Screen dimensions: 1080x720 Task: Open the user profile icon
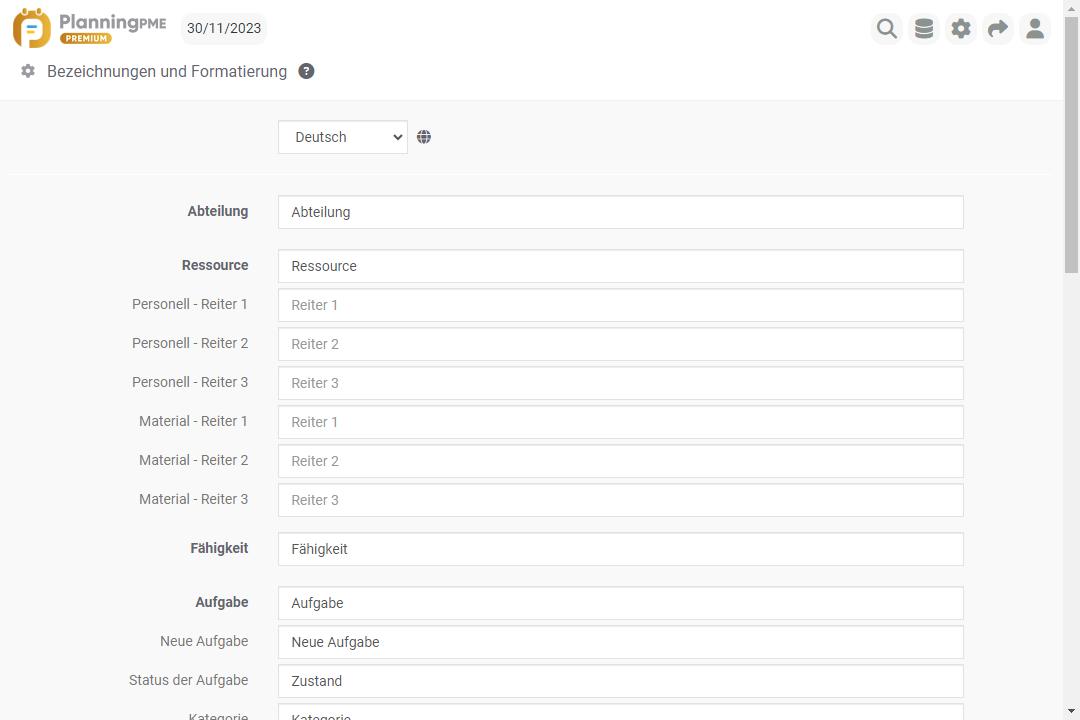point(1035,29)
